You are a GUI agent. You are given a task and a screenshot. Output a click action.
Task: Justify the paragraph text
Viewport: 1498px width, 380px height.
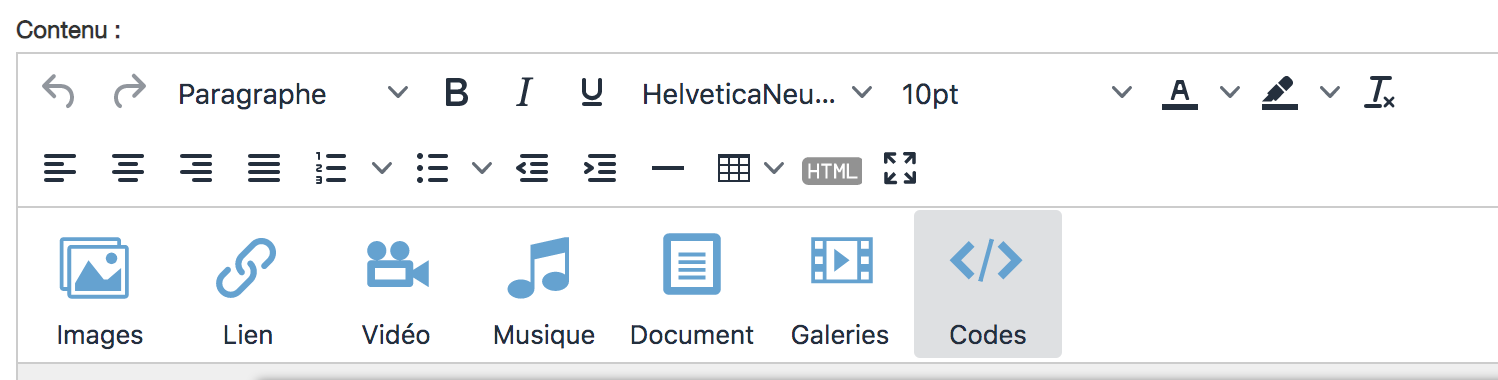coord(263,168)
